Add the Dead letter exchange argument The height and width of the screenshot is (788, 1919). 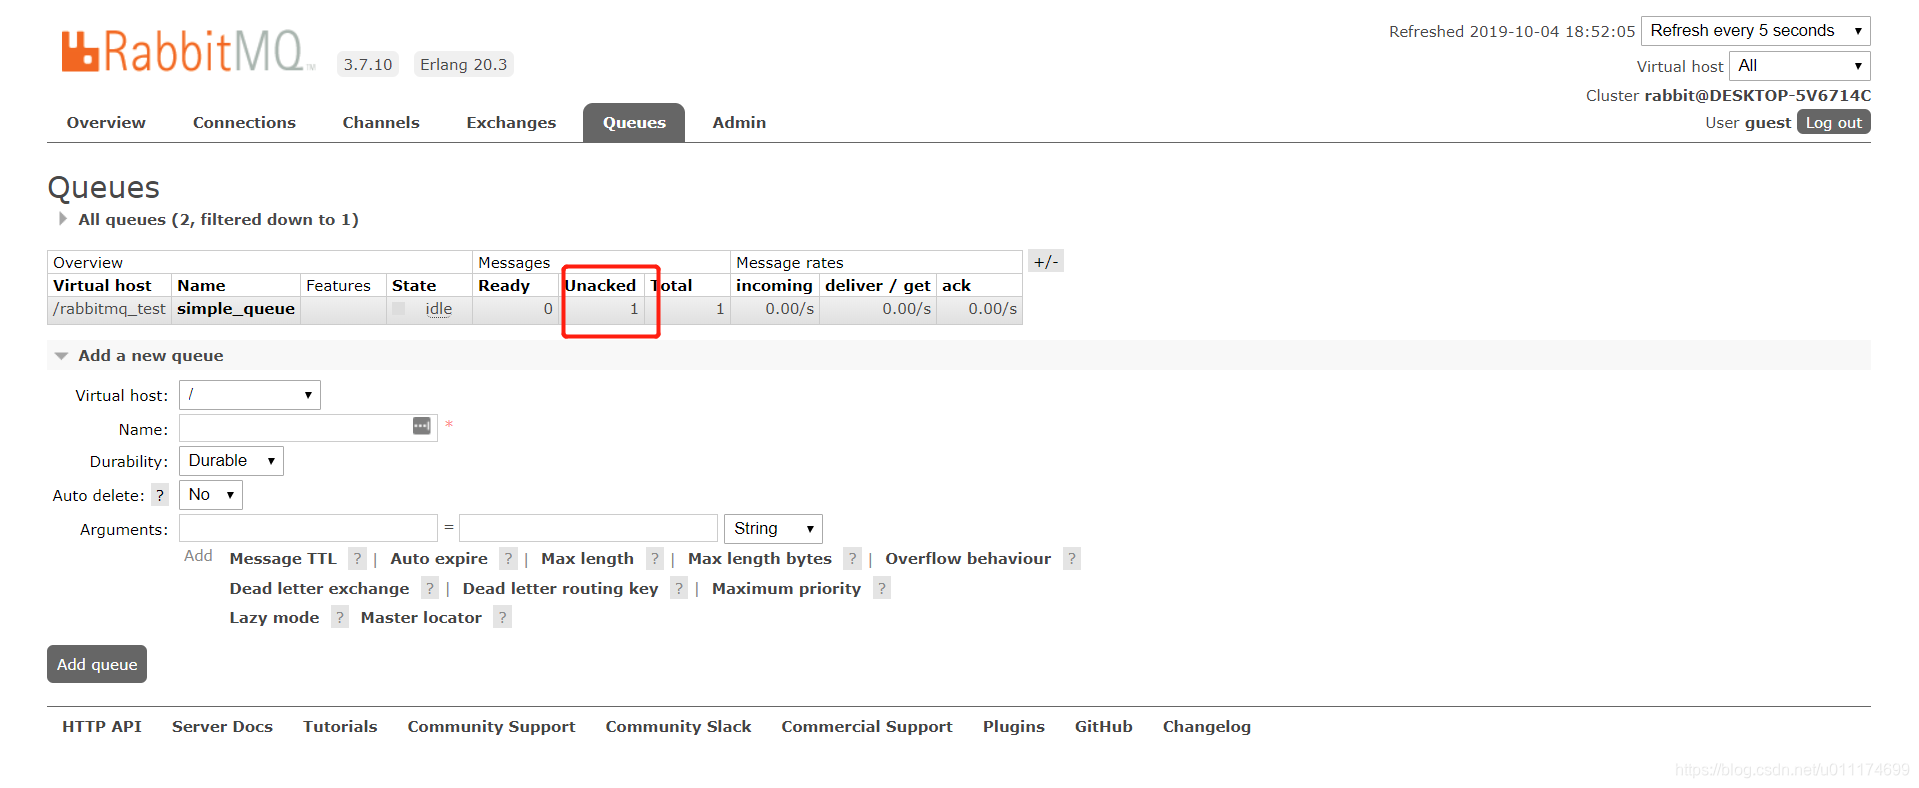(x=319, y=589)
